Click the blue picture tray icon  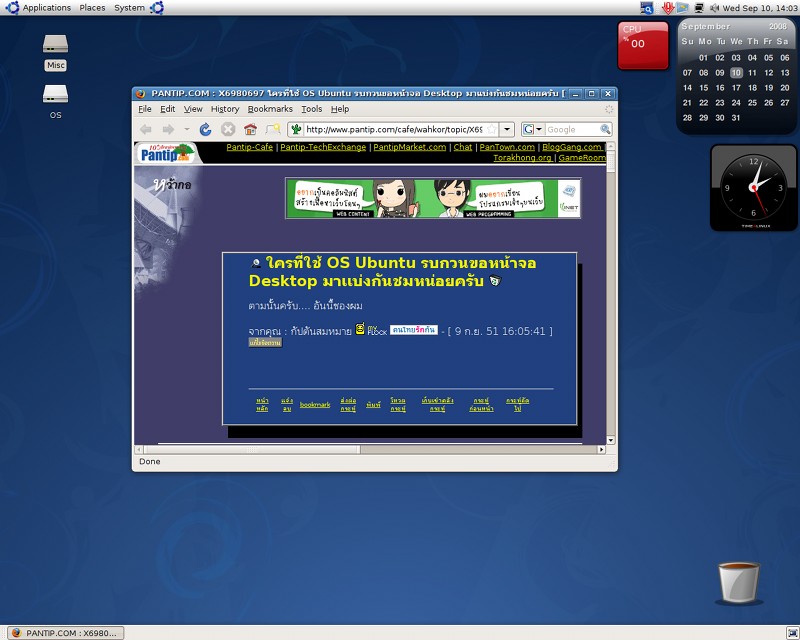pyautogui.click(x=683, y=8)
